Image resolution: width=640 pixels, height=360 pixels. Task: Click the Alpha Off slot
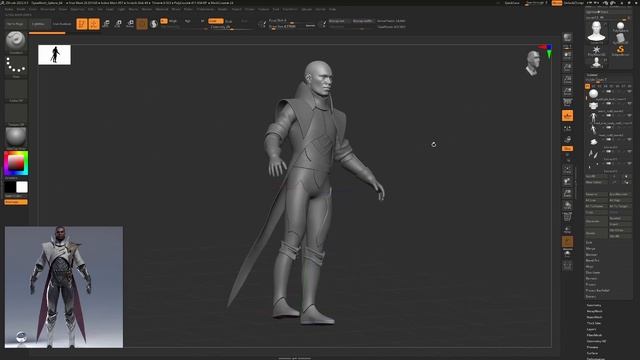tap(16, 91)
